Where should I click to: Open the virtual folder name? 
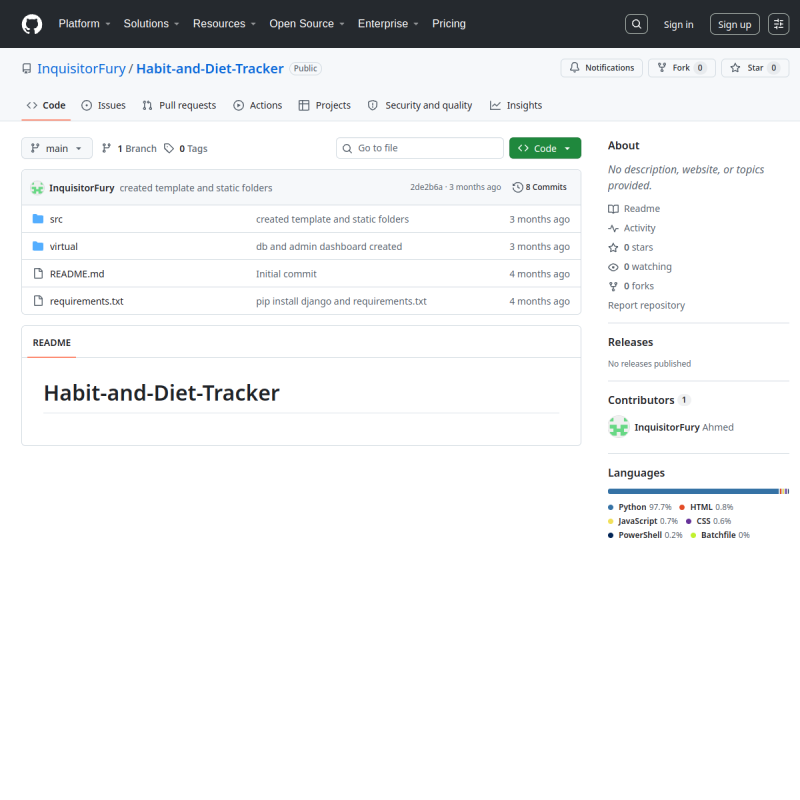(64, 247)
